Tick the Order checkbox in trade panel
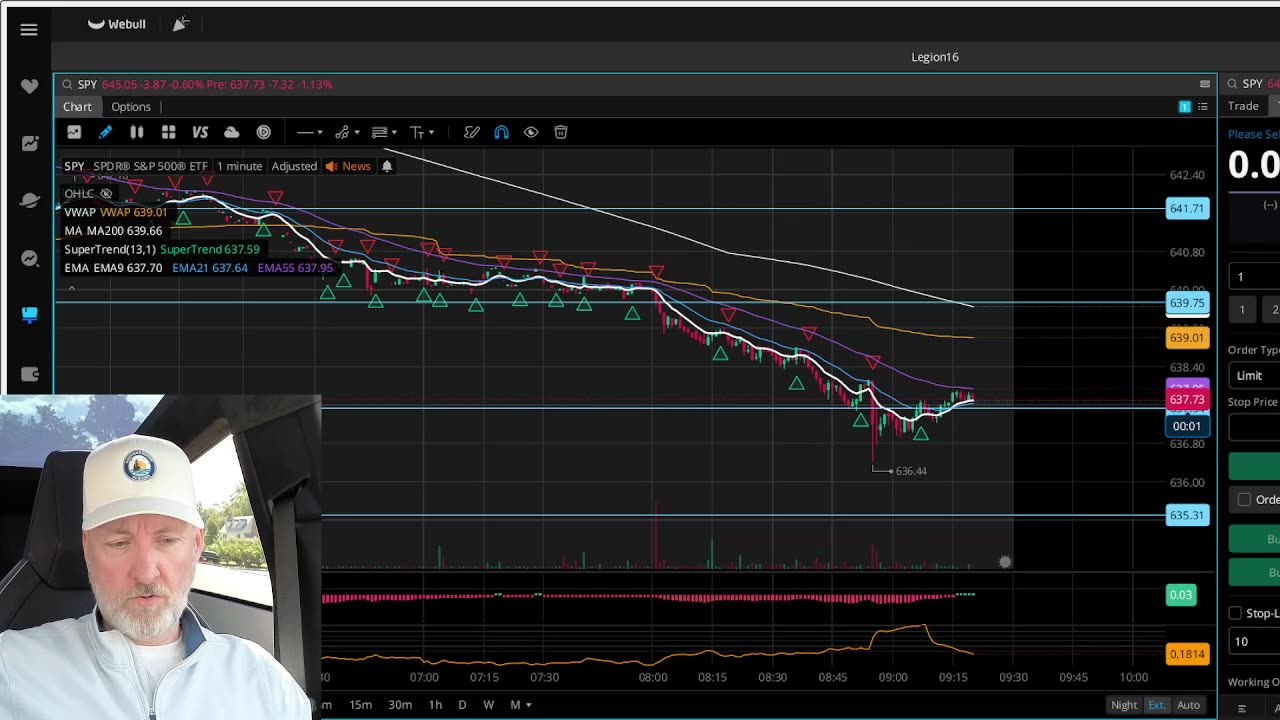 [x=1244, y=499]
